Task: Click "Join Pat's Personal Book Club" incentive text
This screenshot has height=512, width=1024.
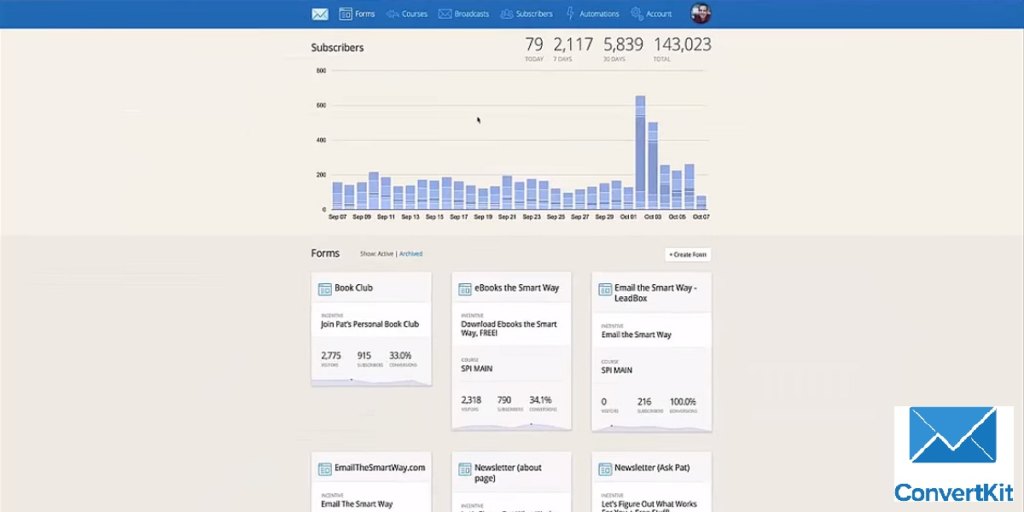Action: pos(370,324)
